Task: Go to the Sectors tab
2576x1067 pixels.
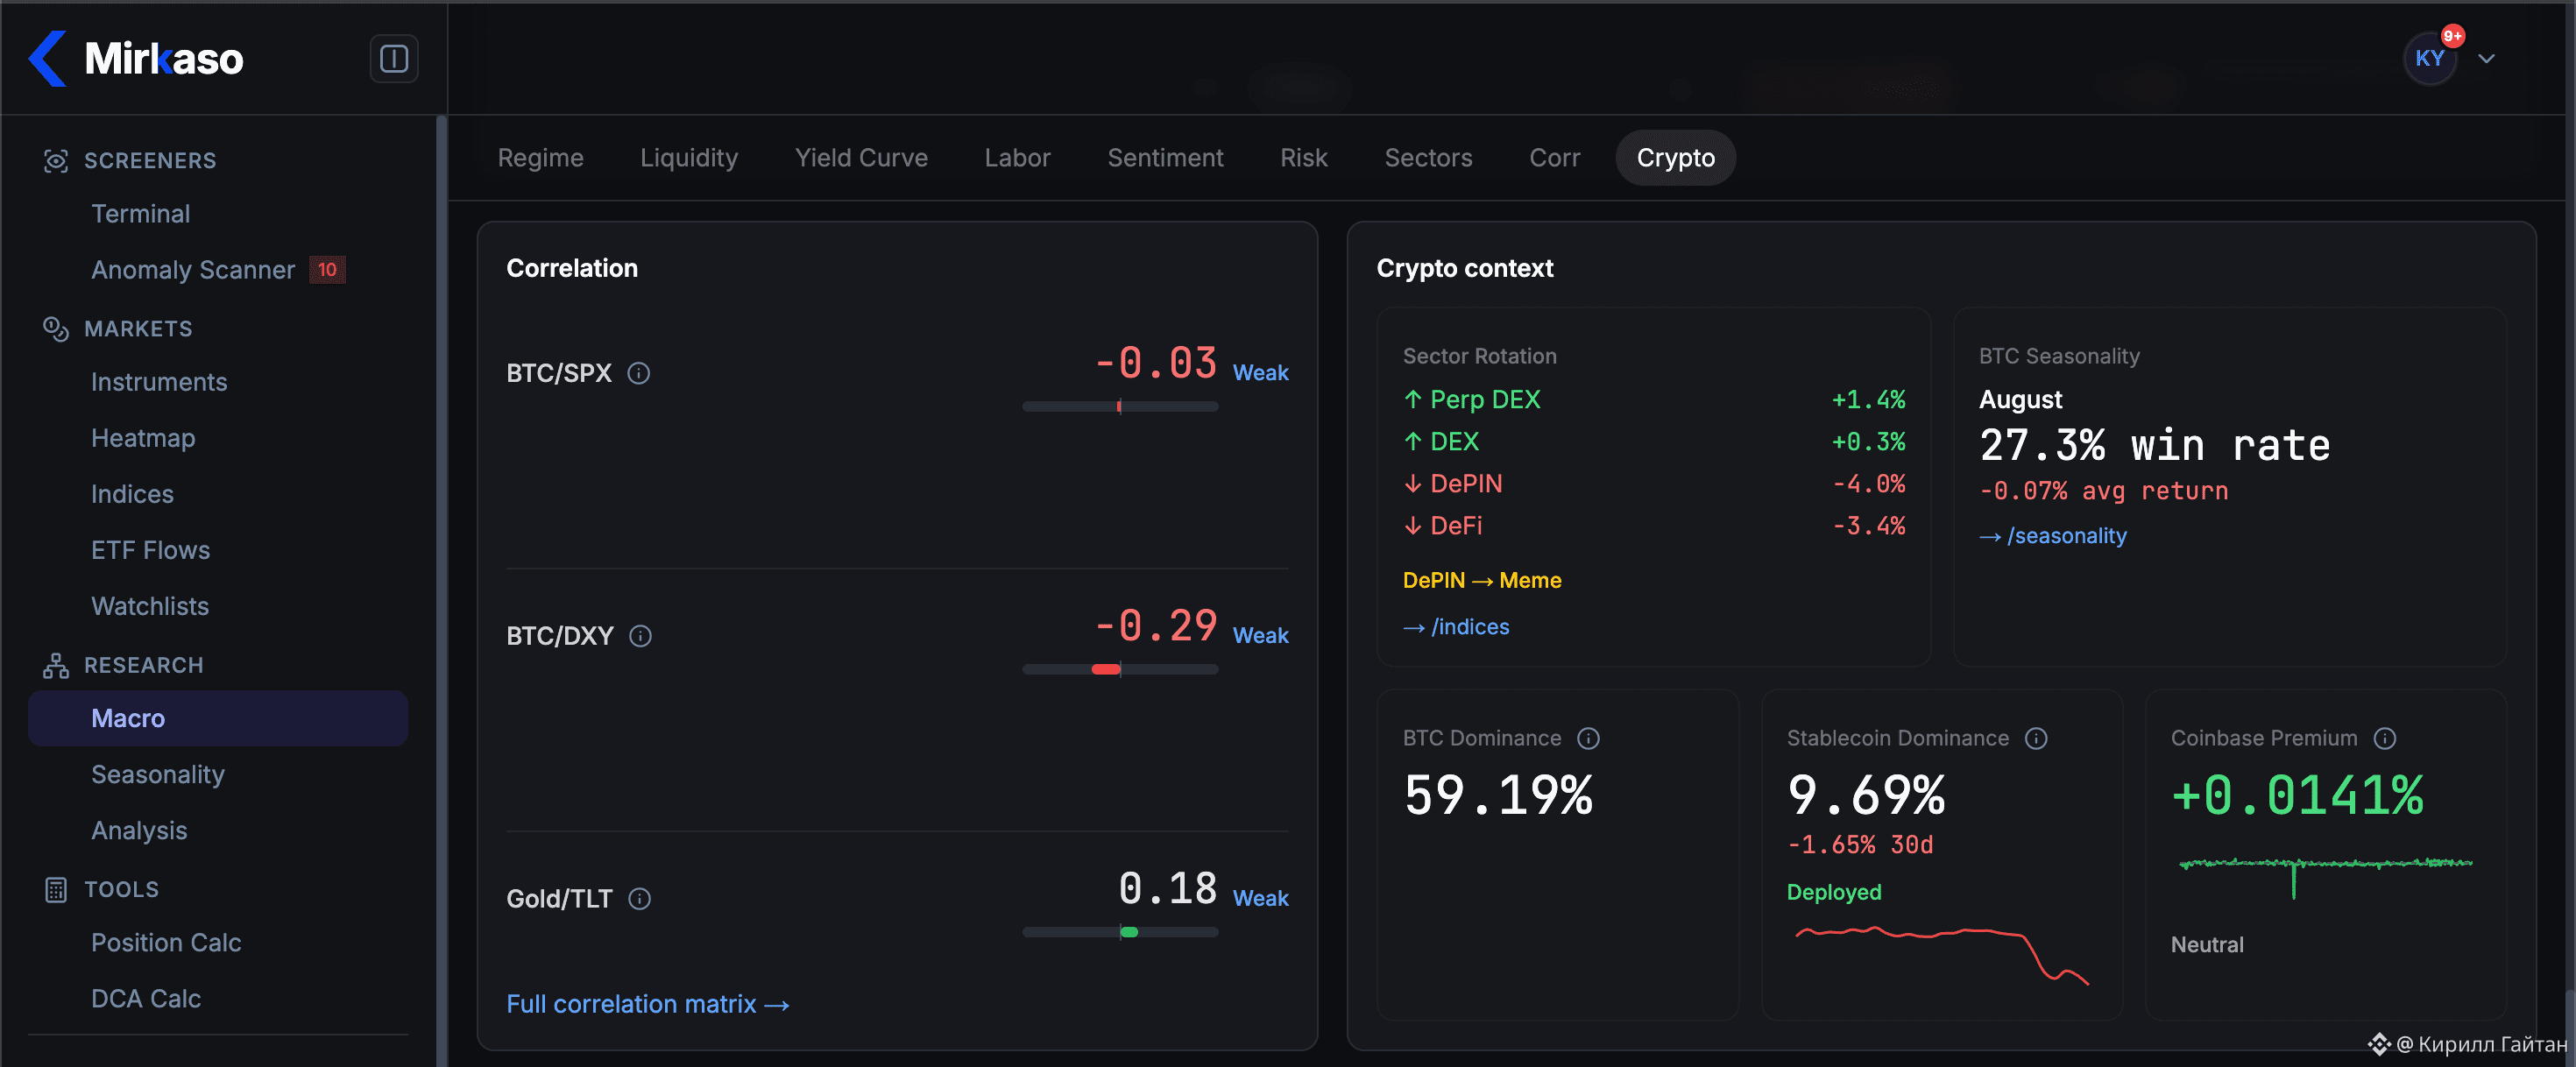Action: tap(1428, 158)
